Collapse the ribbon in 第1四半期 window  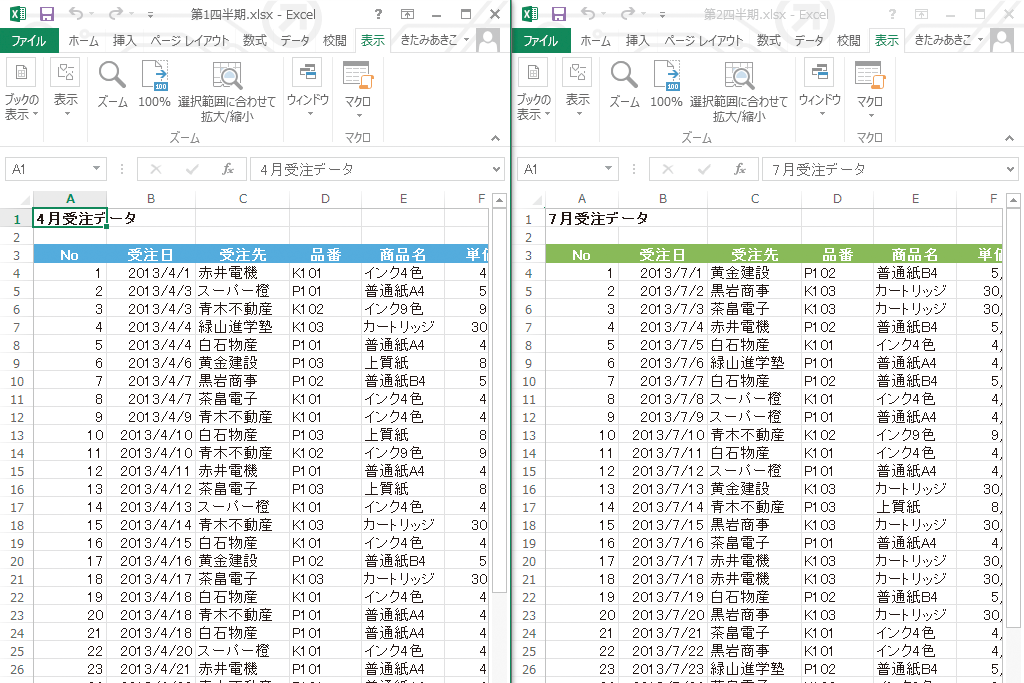pos(496,138)
